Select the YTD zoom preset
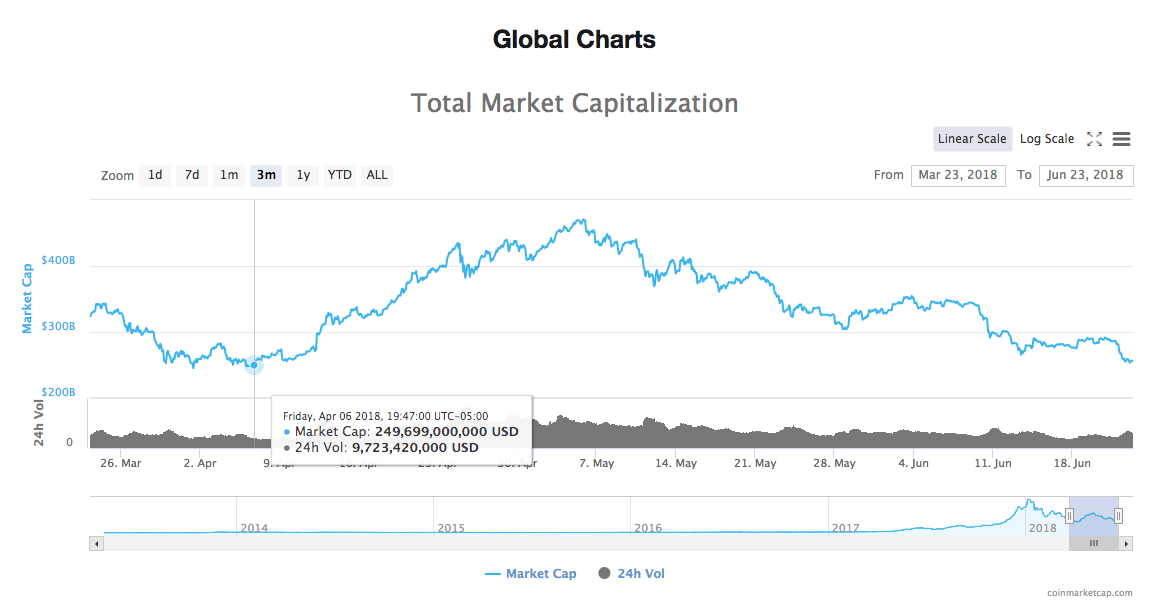This screenshot has width=1157, height=615. click(x=339, y=175)
